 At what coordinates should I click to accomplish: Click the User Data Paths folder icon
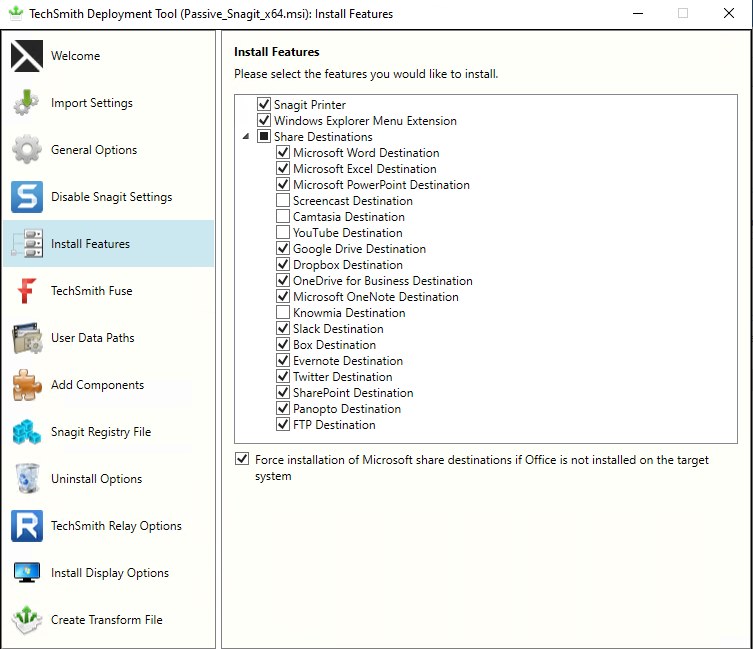pyautogui.click(x=26, y=338)
